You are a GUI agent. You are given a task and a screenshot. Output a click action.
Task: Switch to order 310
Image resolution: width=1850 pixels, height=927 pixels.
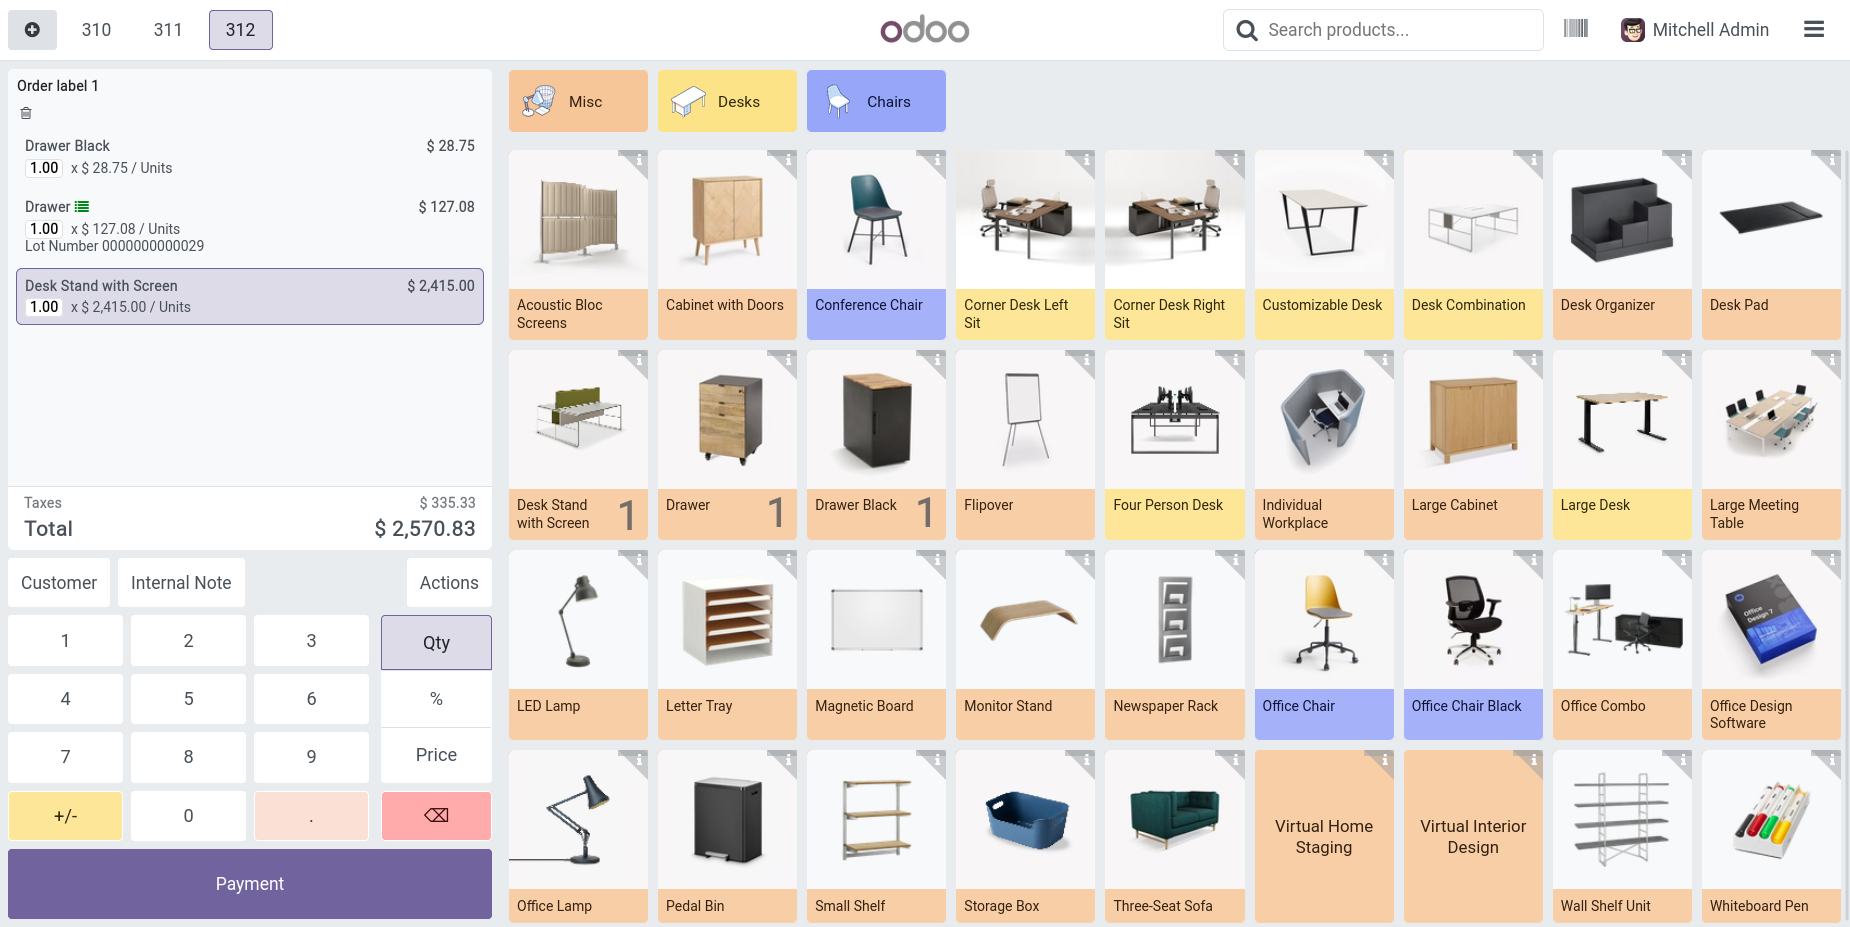(x=96, y=30)
